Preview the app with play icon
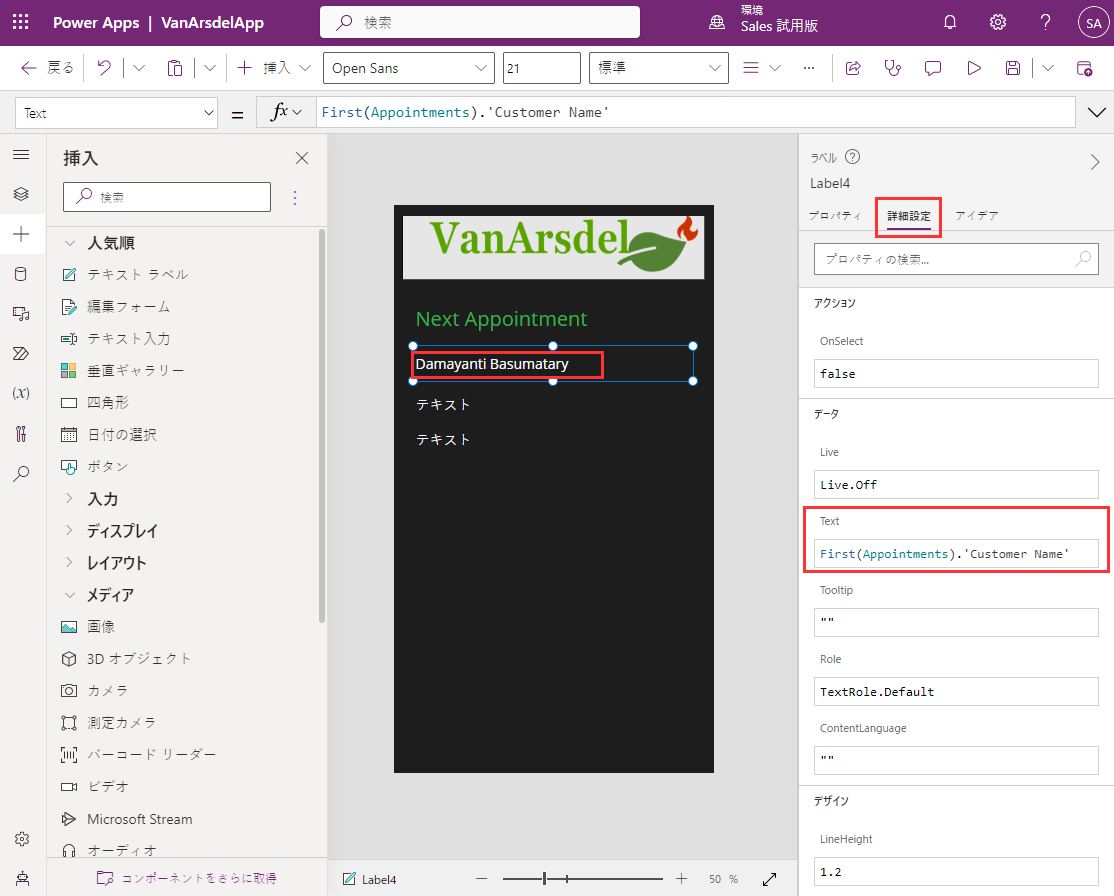Screen dimensions: 1114x896 coord(974,68)
